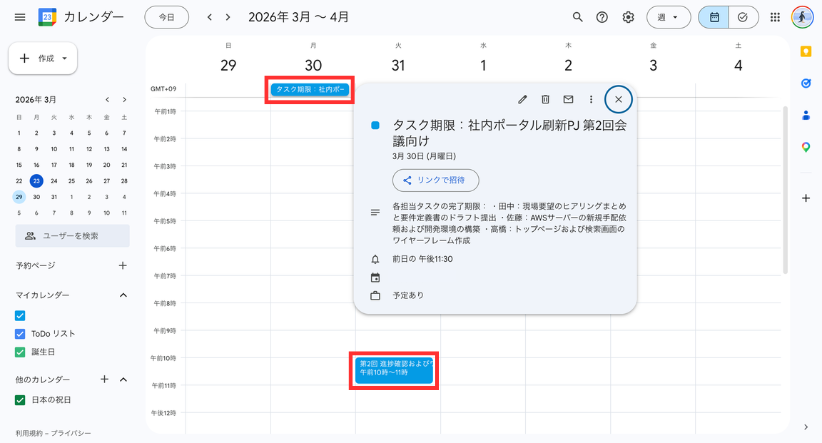The width and height of the screenshot is (822, 443).
Task: Select date 23 in mini calendar
Action: click(x=36, y=181)
